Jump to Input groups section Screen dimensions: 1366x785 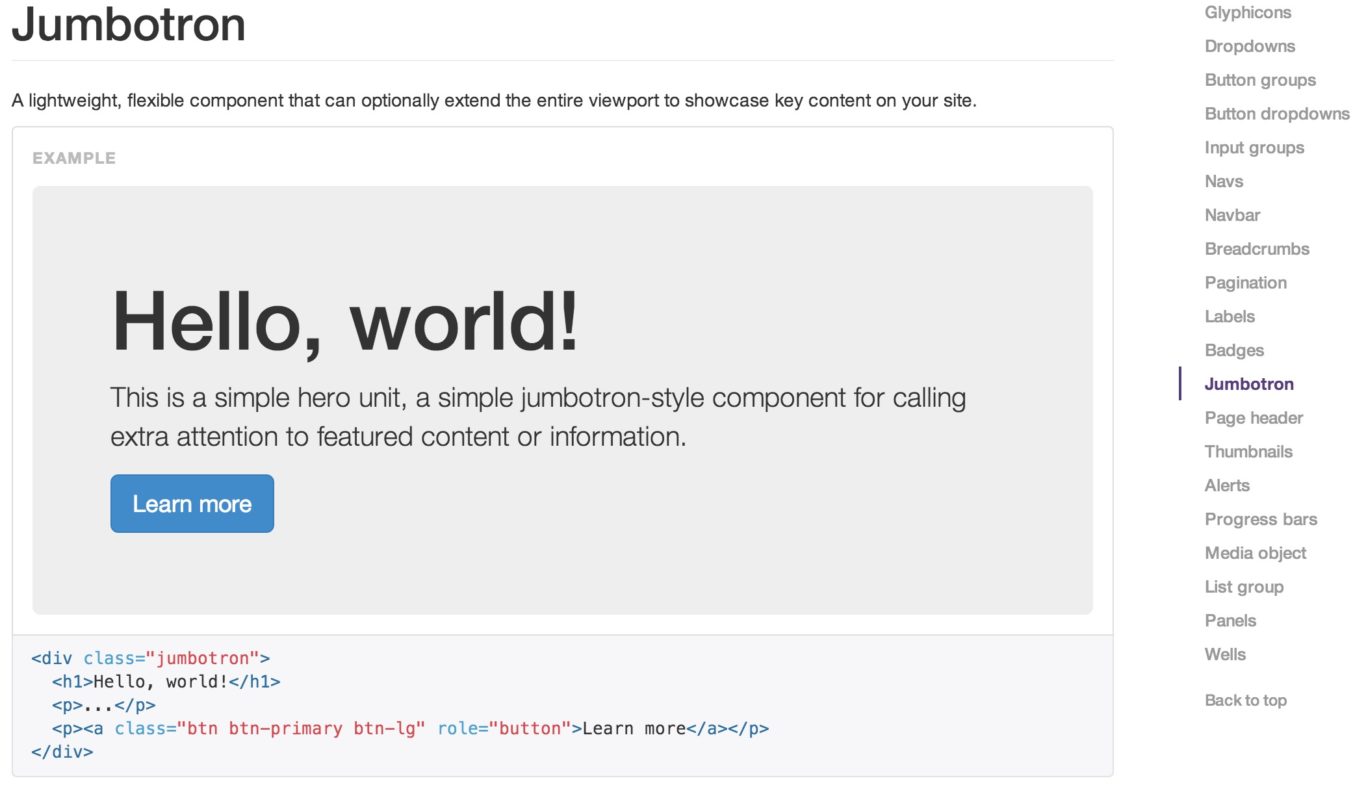(1254, 148)
